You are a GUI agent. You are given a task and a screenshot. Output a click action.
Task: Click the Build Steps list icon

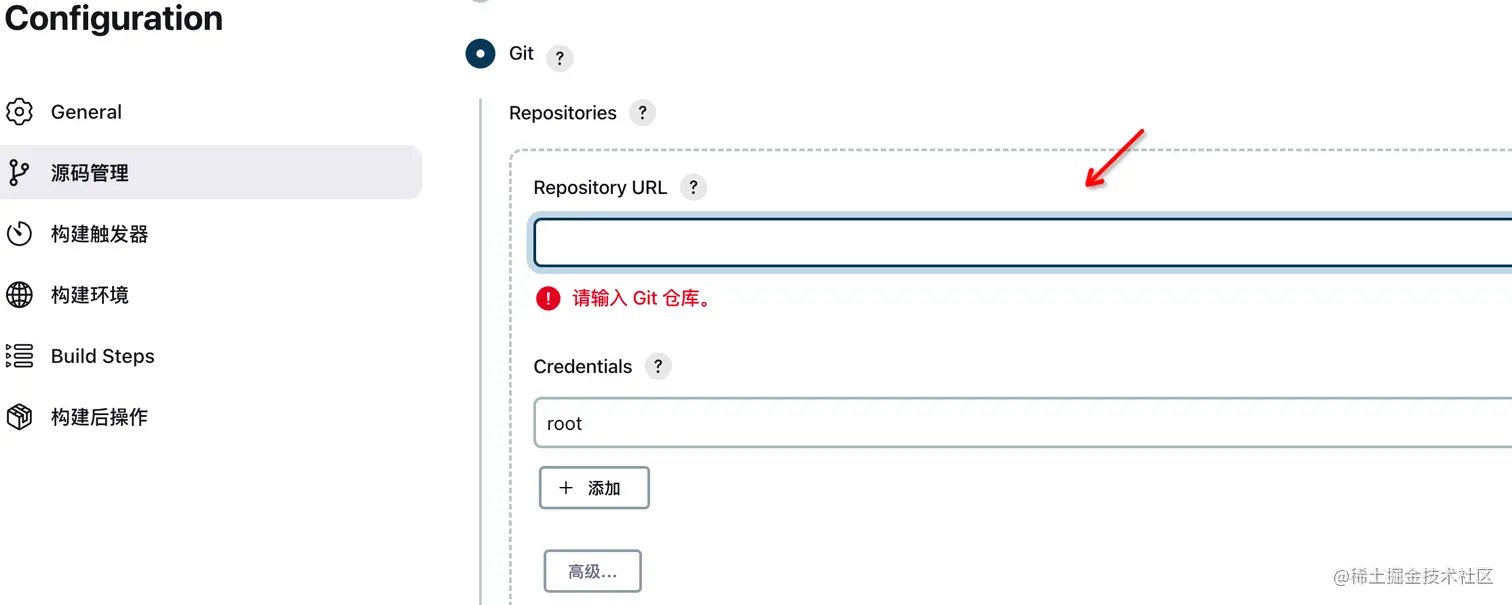tap(19, 356)
